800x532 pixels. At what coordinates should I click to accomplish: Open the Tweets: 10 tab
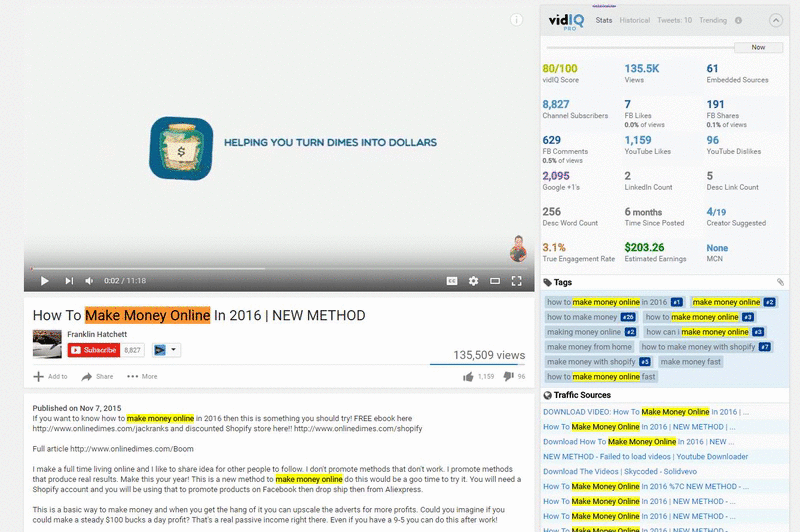(x=674, y=20)
